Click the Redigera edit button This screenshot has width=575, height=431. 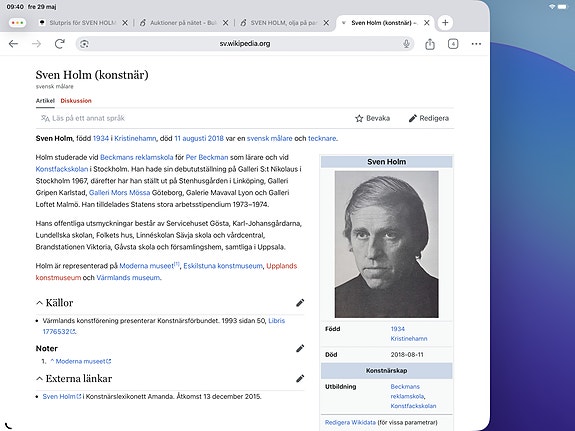[x=429, y=118]
